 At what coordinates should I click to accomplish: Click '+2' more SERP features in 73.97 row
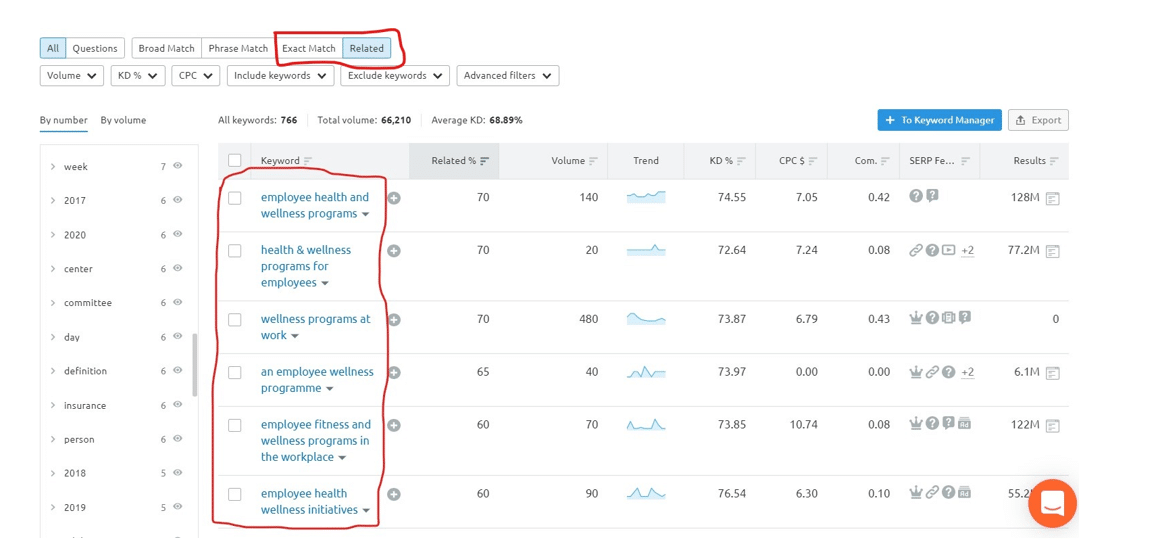coord(968,373)
